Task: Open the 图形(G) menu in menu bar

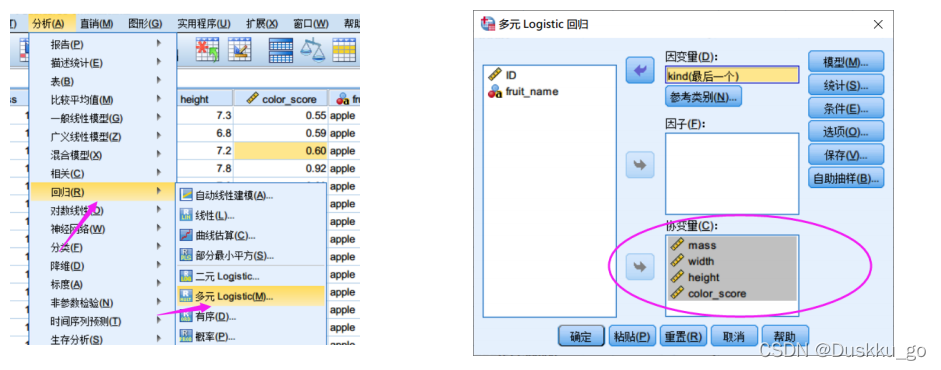Action: click(145, 23)
